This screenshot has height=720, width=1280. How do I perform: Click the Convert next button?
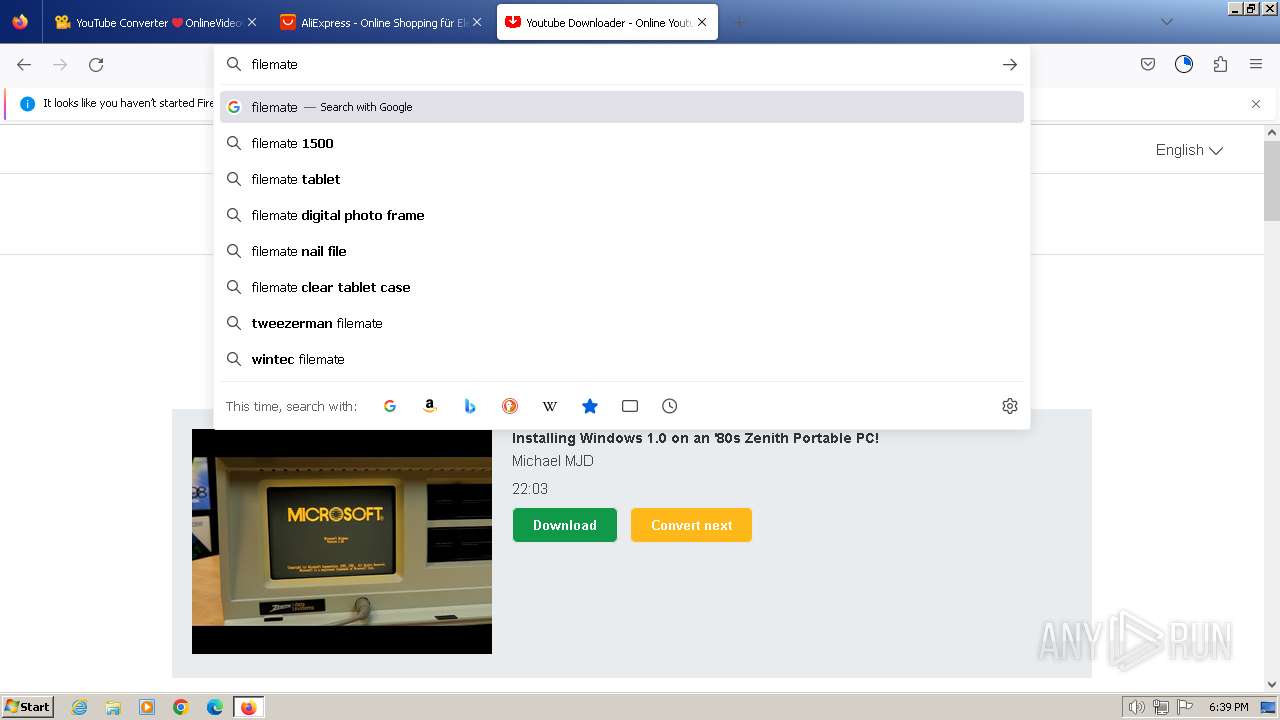click(691, 525)
